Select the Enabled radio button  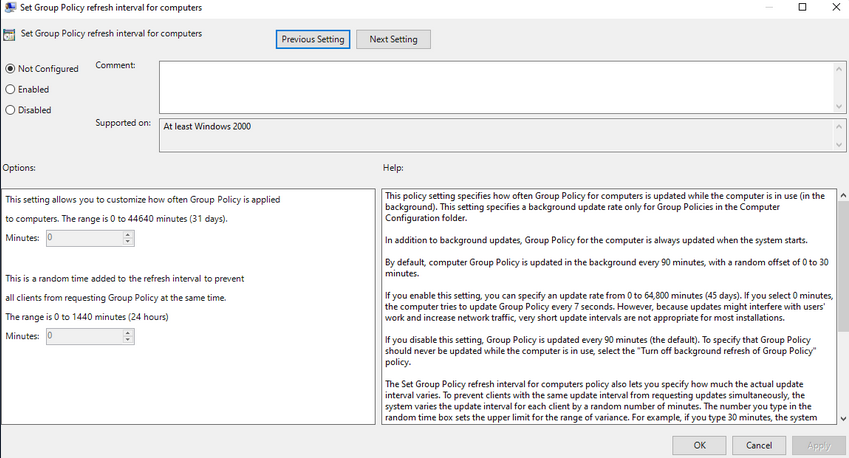[10, 89]
